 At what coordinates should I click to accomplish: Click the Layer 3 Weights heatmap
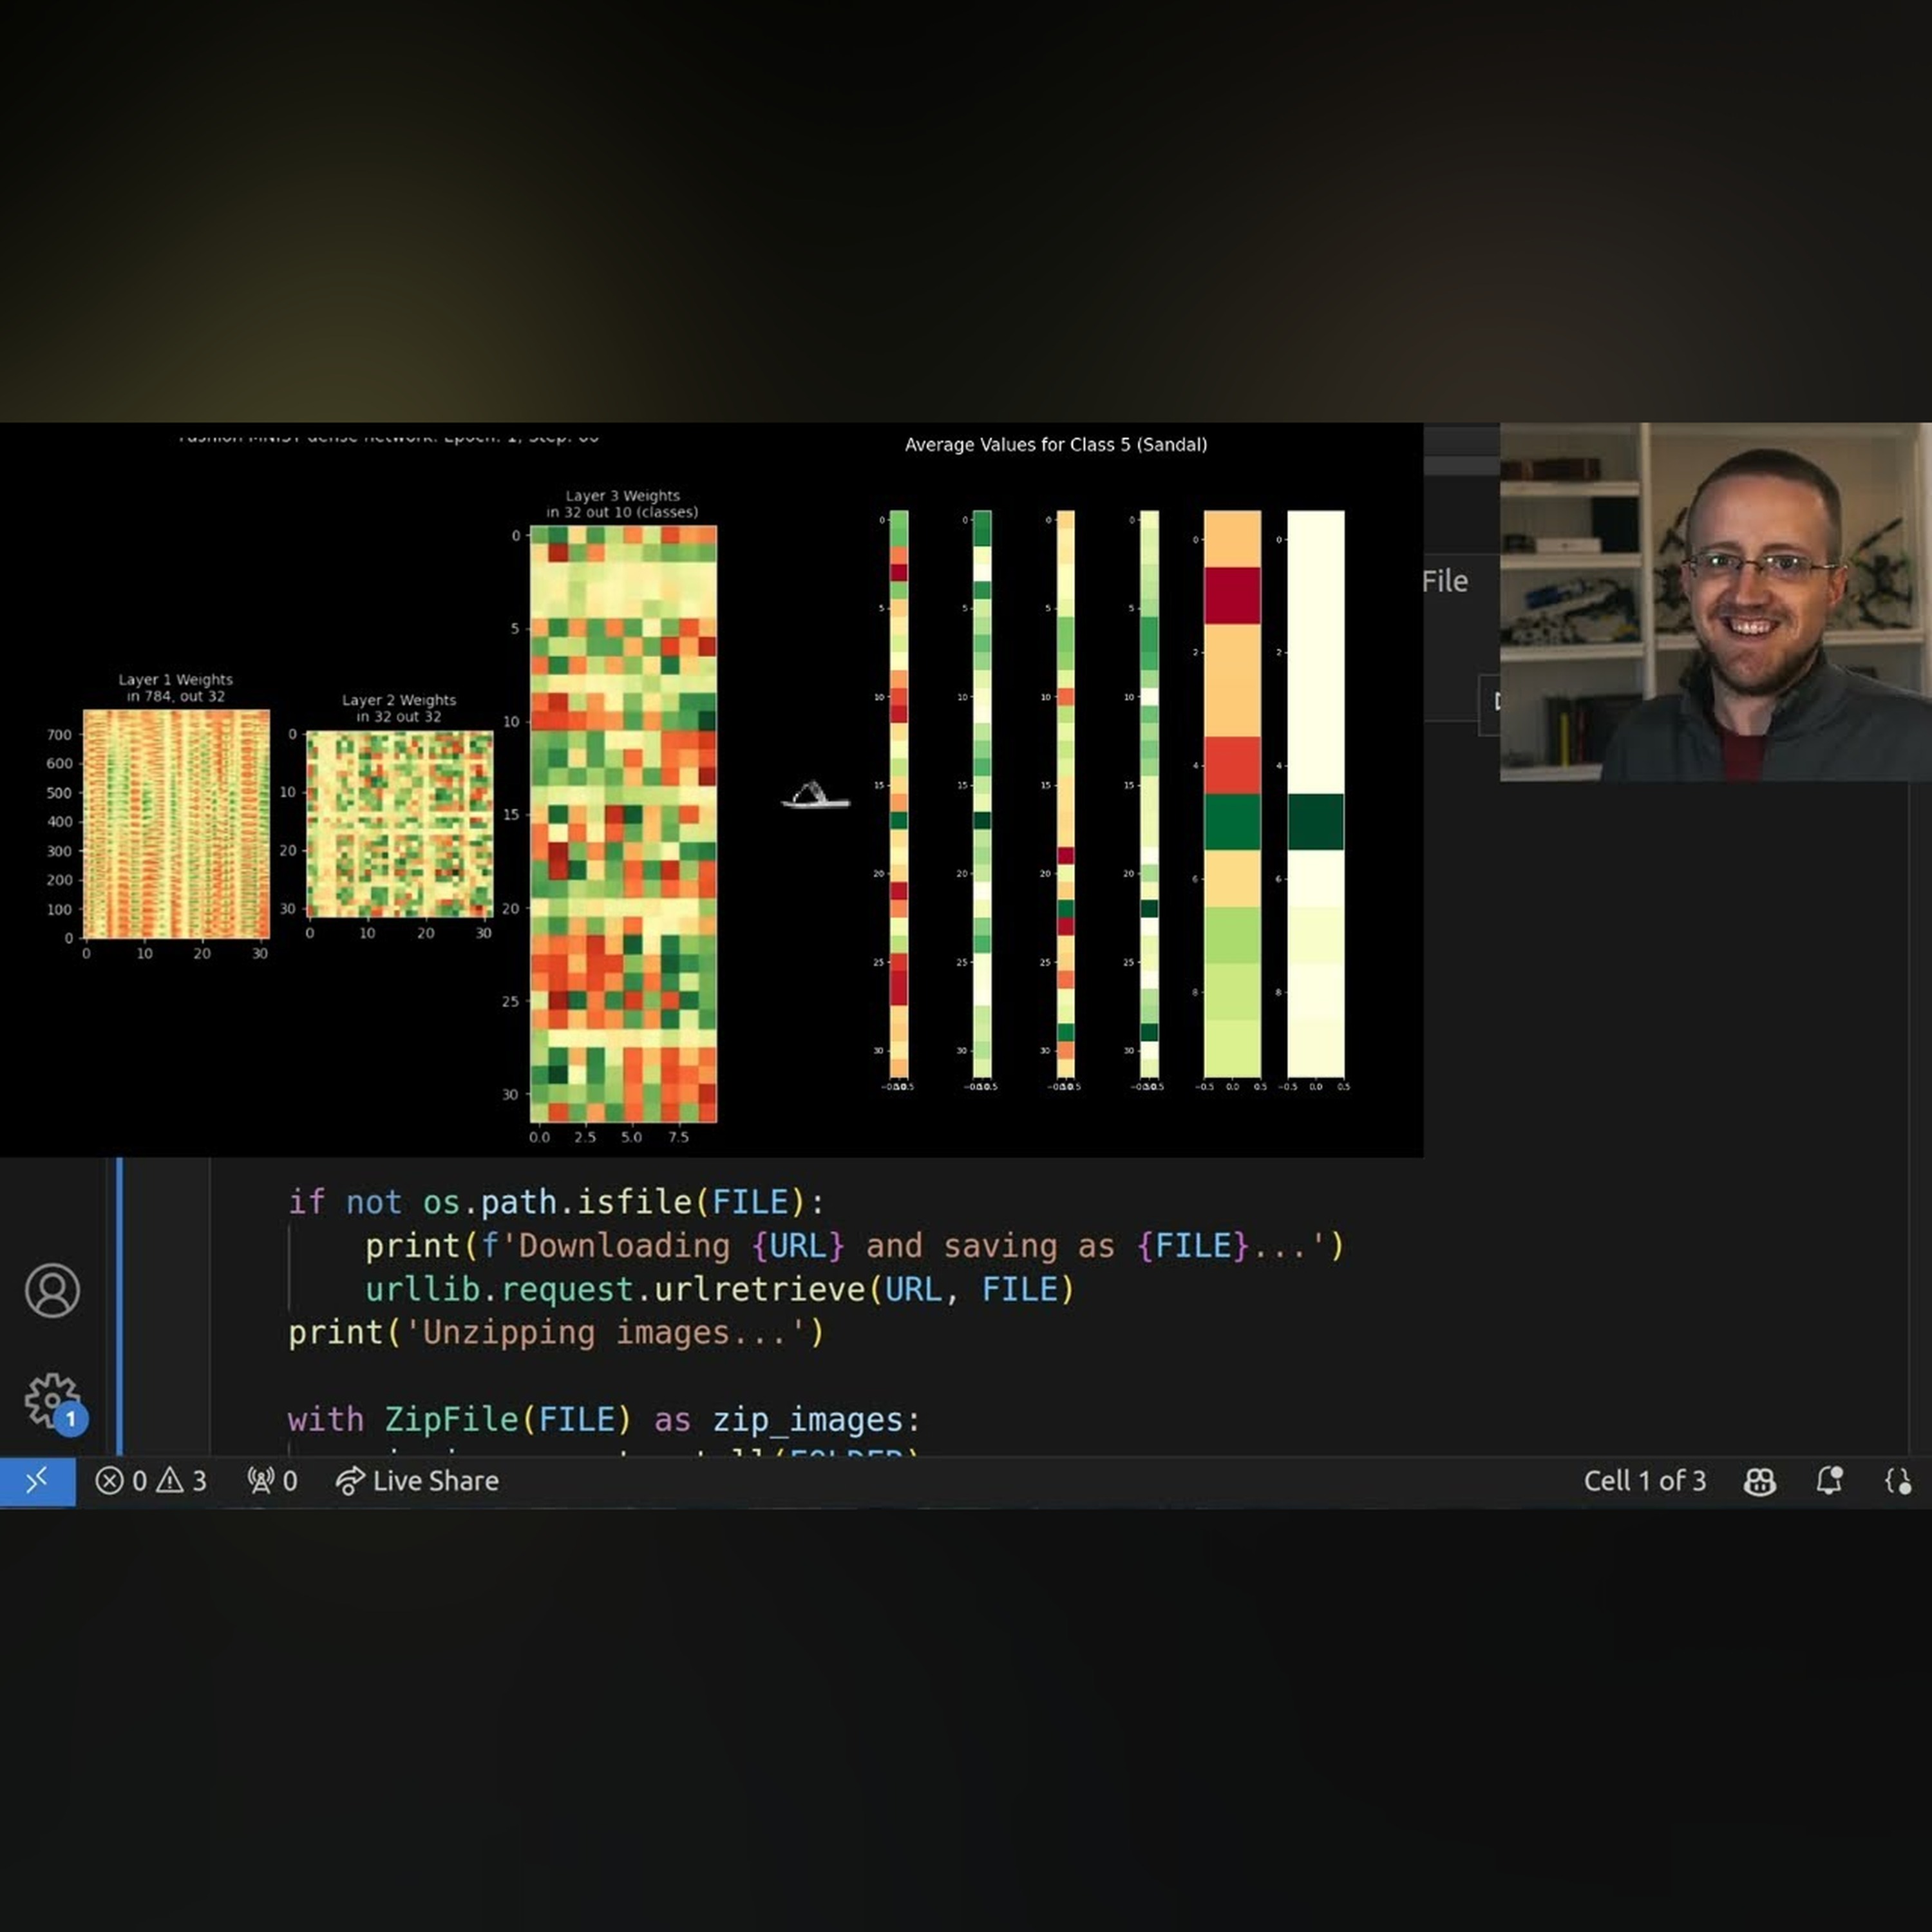[x=623, y=824]
